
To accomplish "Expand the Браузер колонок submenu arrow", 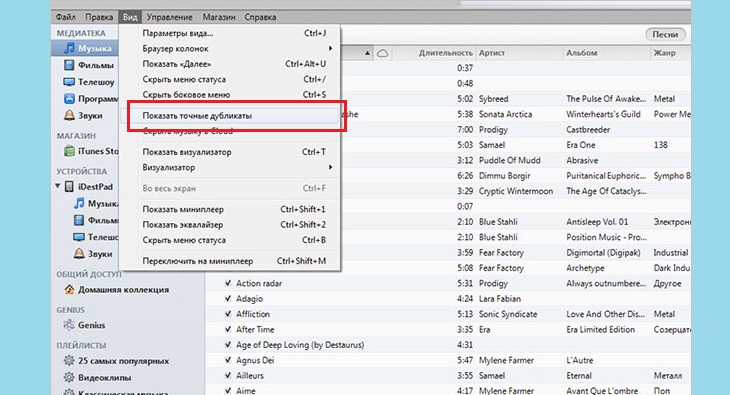I will point(330,48).
